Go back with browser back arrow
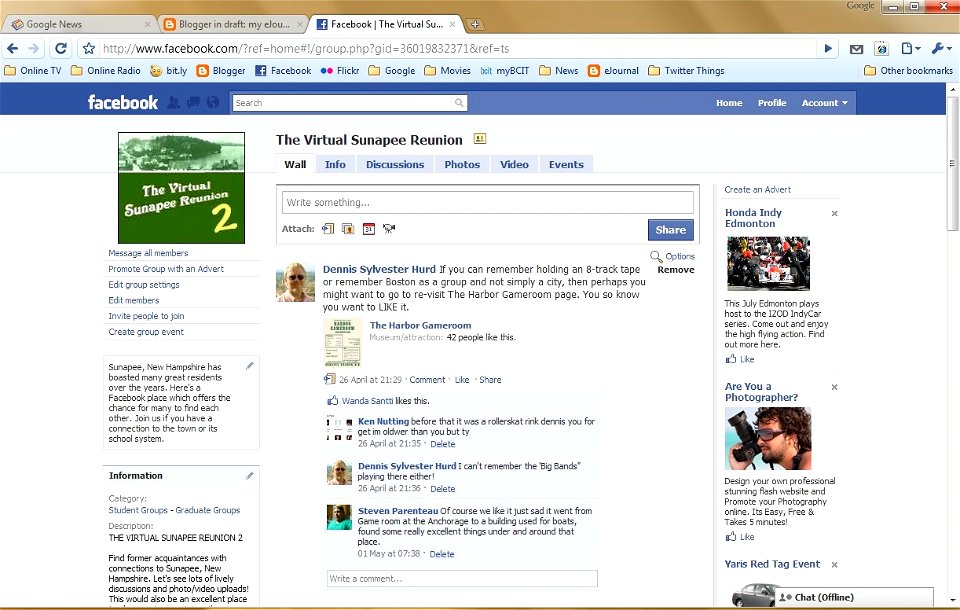 click(x=13, y=48)
